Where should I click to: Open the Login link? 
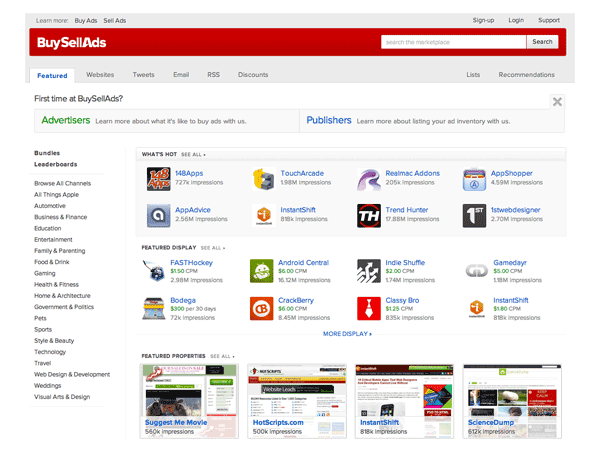[516, 20]
